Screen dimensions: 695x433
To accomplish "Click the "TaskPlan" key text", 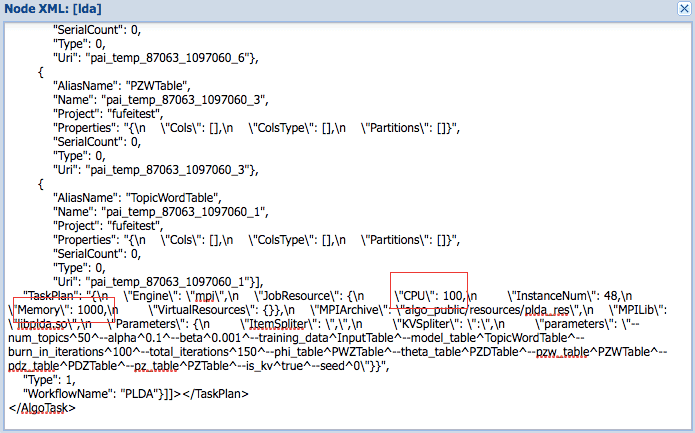I will tap(50, 296).
